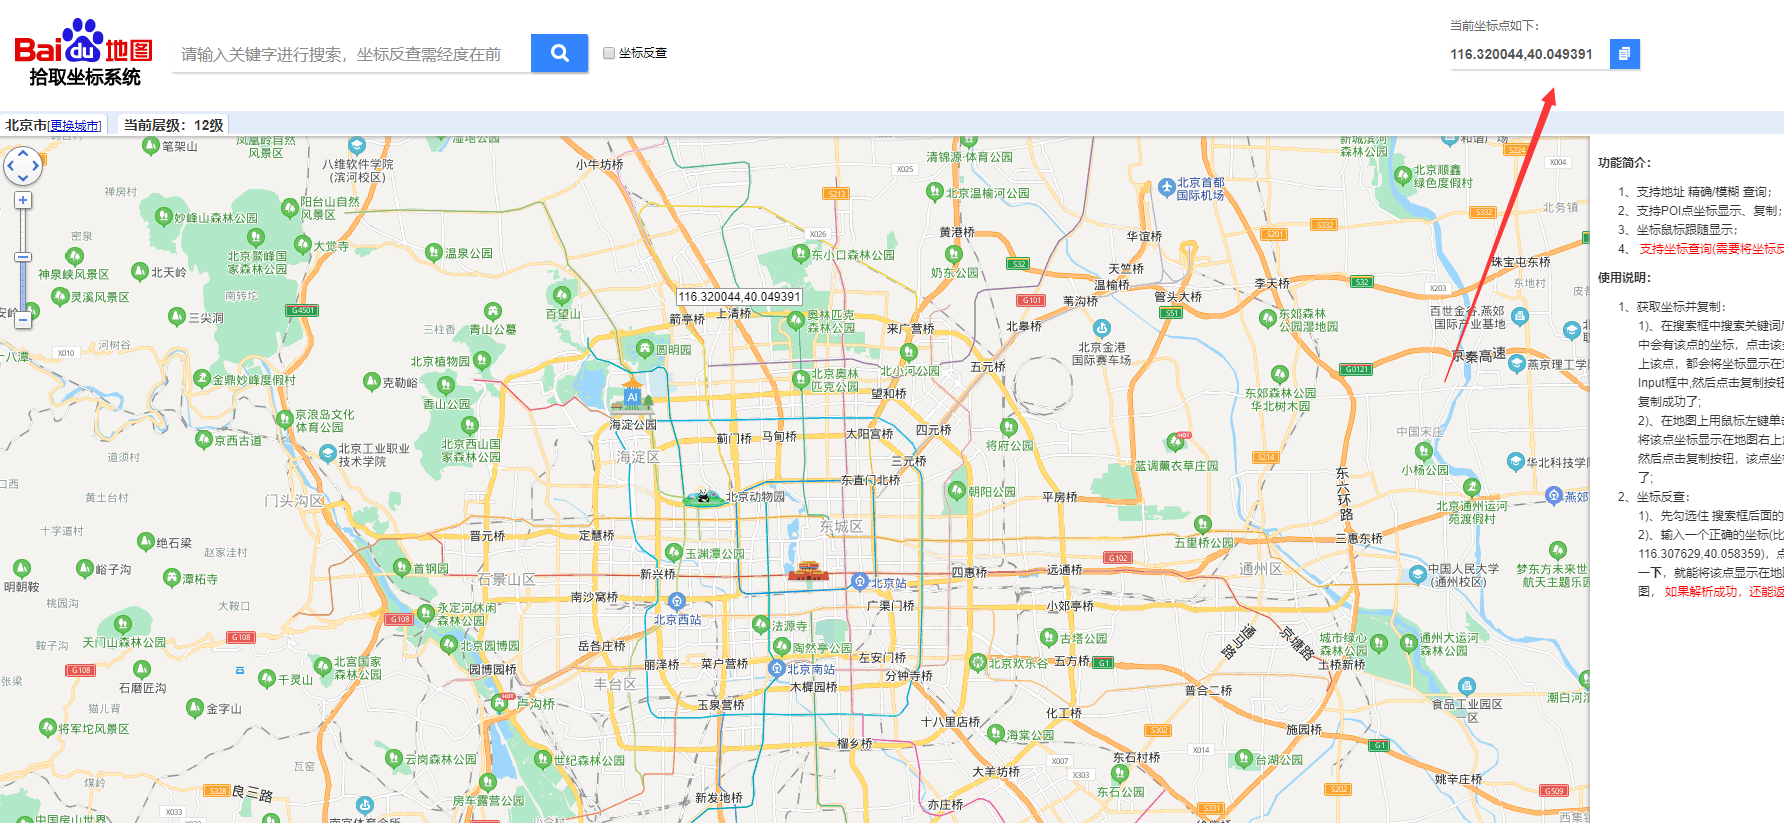Select the 台湖公园 green marker

coord(1243,758)
